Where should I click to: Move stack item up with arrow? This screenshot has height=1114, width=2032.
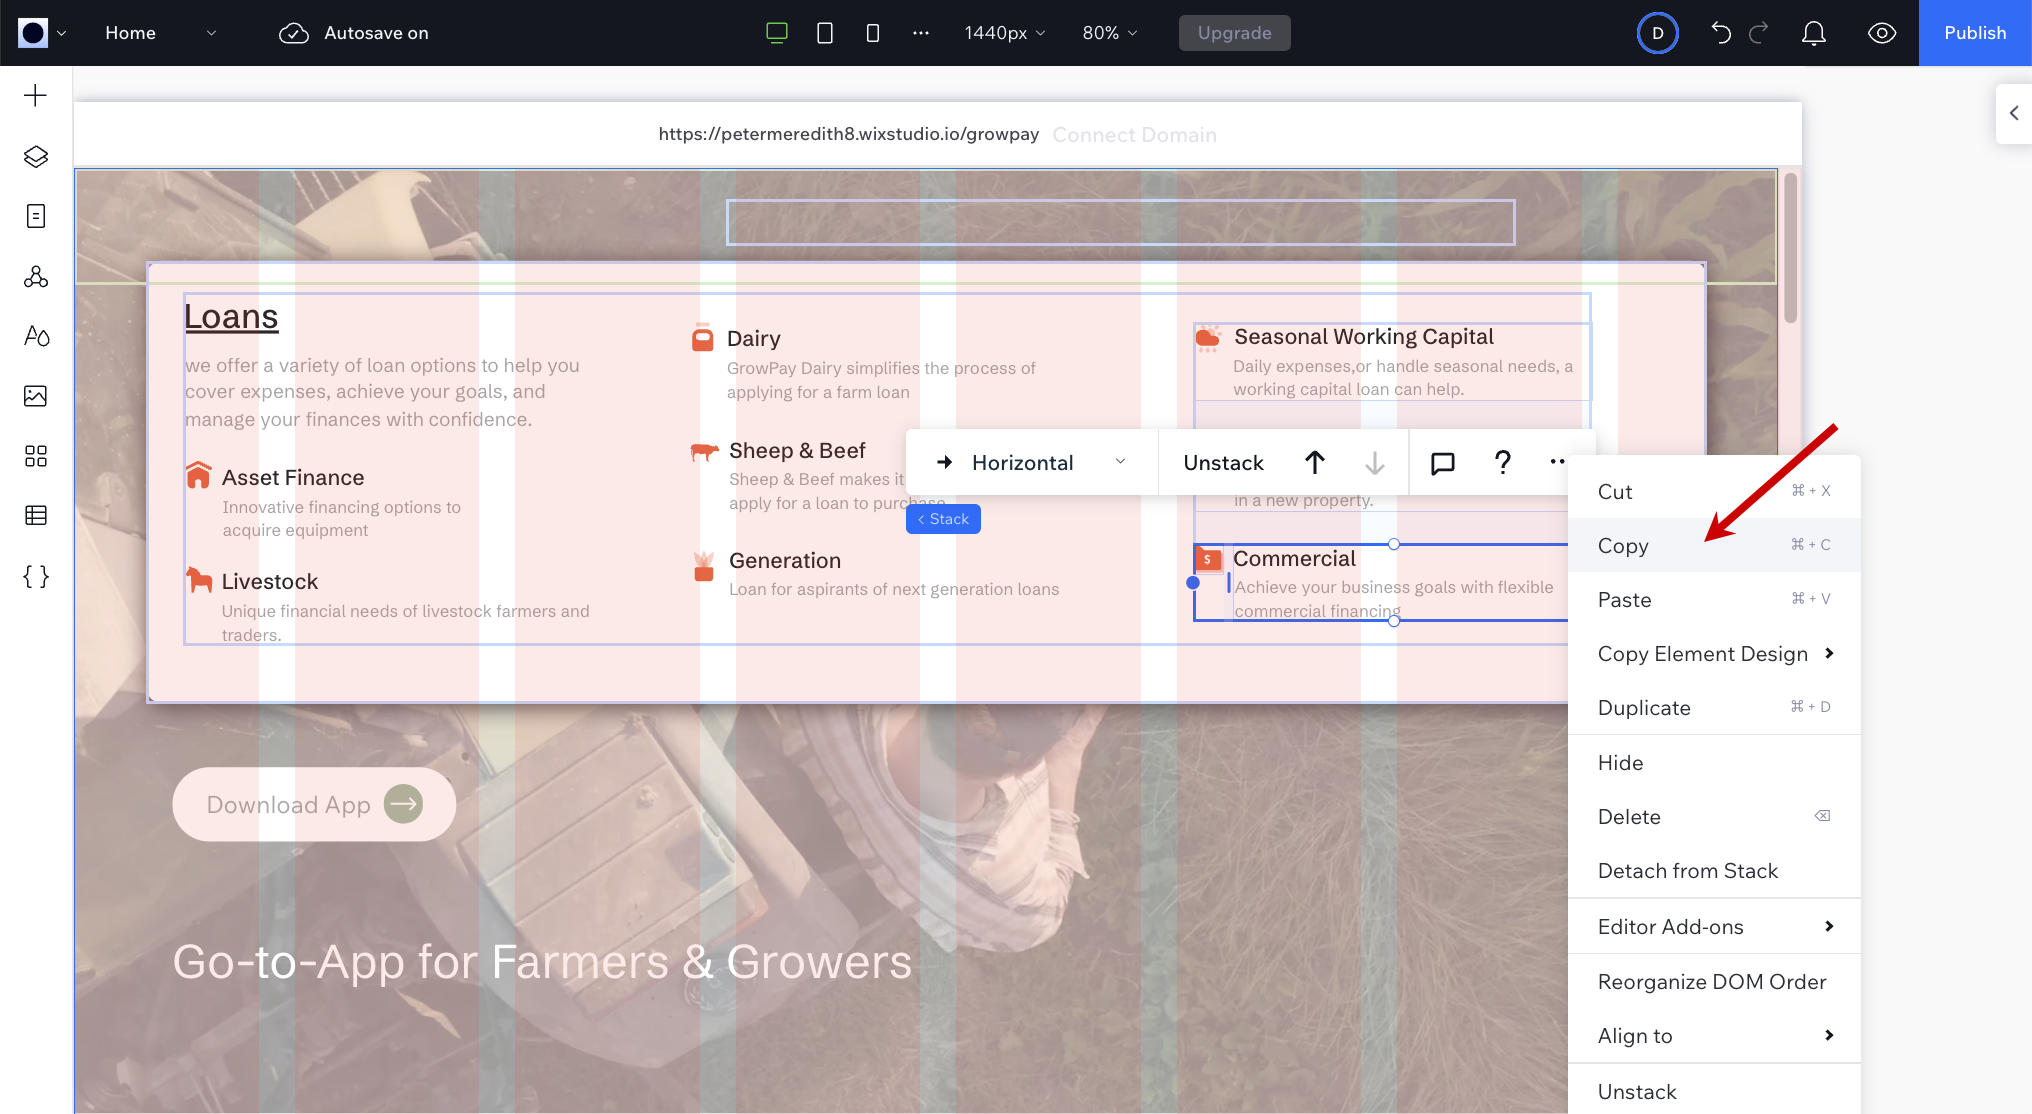(x=1314, y=463)
